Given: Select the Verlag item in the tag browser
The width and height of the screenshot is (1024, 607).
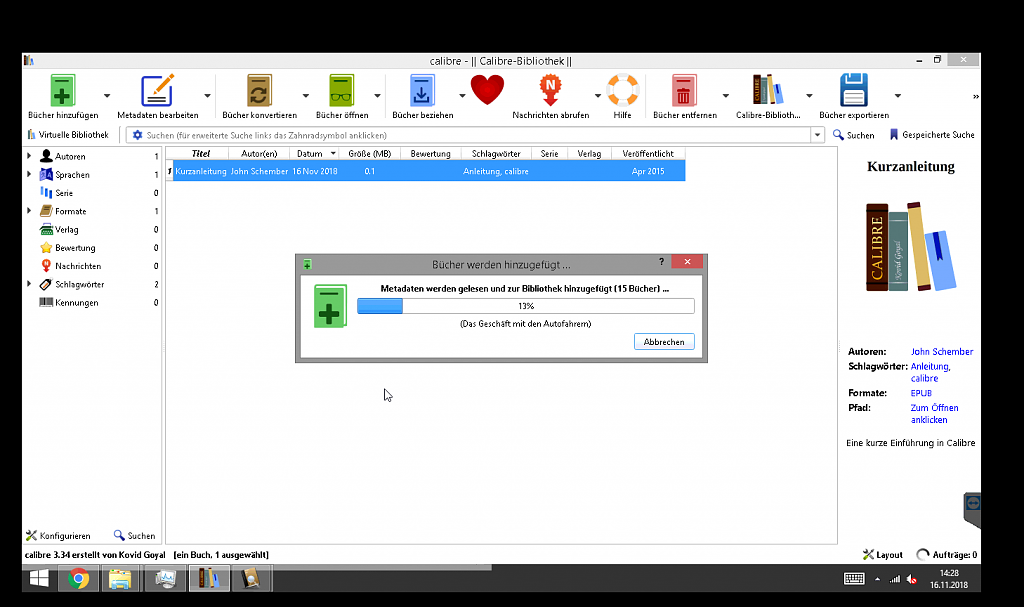Looking at the screenshot, I should coord(67,229).
